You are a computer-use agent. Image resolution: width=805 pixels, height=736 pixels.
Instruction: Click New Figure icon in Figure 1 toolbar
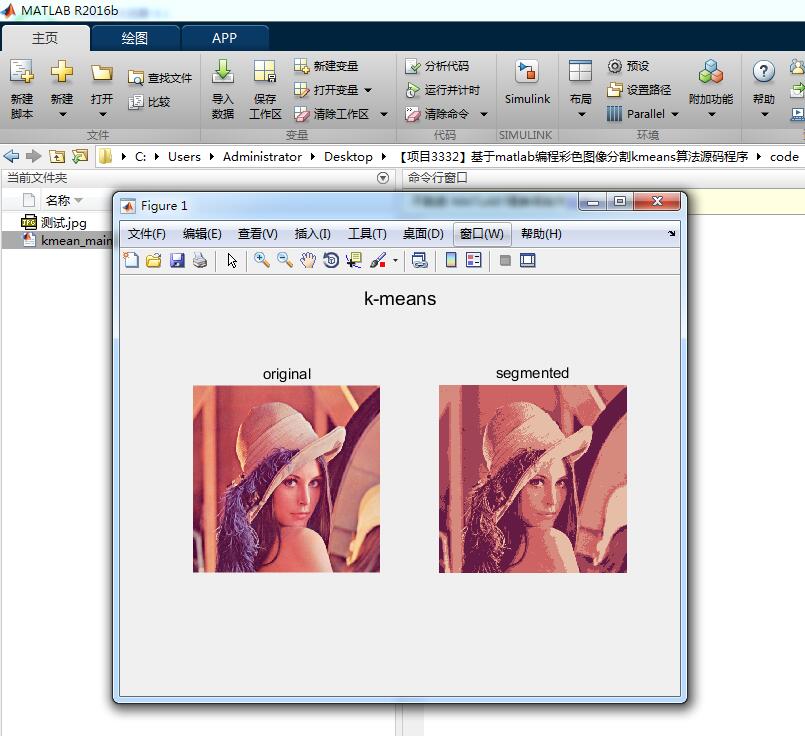pyautogui.click(x=131, y=260)
